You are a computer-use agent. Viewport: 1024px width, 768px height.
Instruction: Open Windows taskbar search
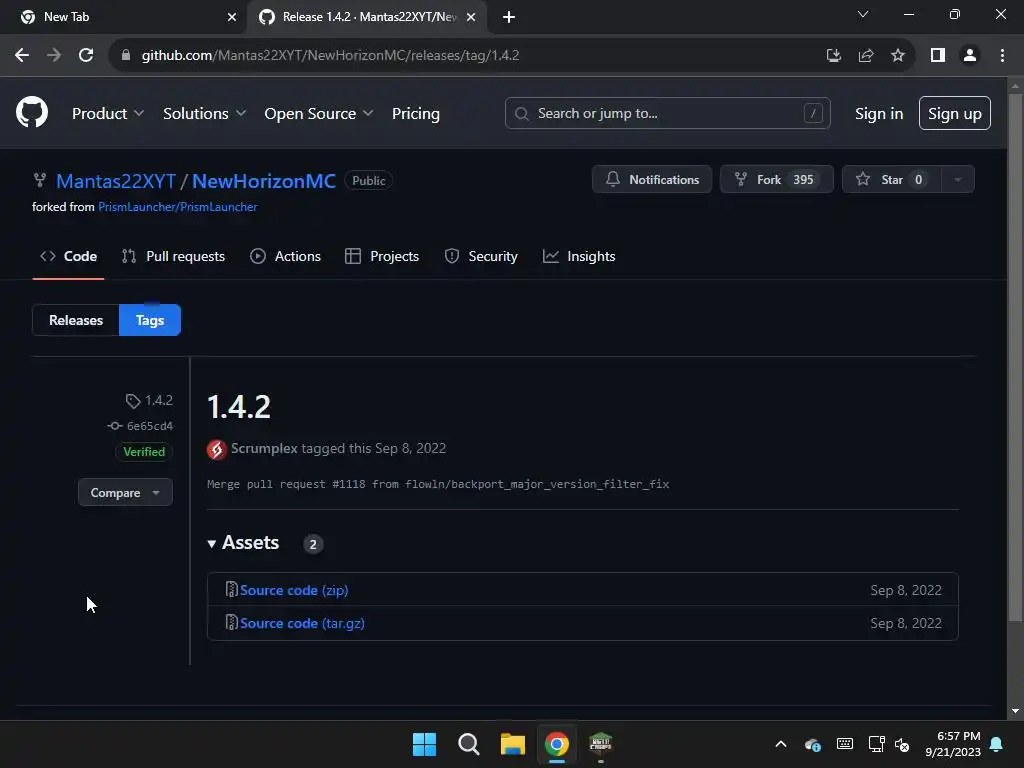pos(469,744)
